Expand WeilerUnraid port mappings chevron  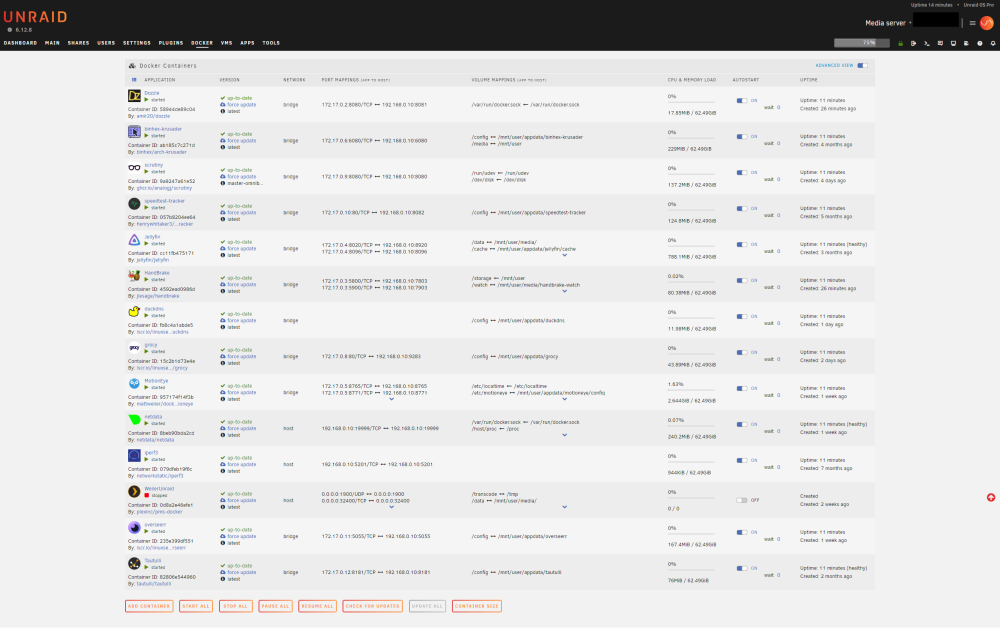(x=392, y=507)
